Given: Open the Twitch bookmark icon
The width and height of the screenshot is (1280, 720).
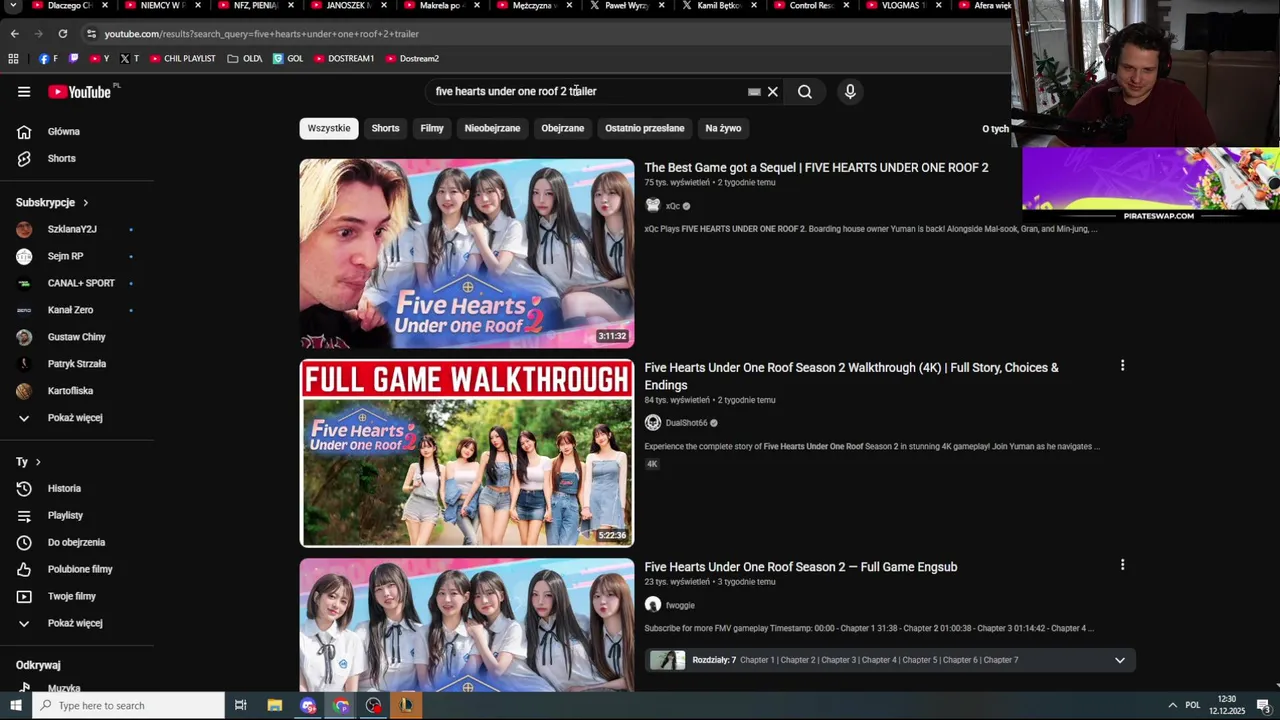Looking at the screenshot, I should (73, 59).
